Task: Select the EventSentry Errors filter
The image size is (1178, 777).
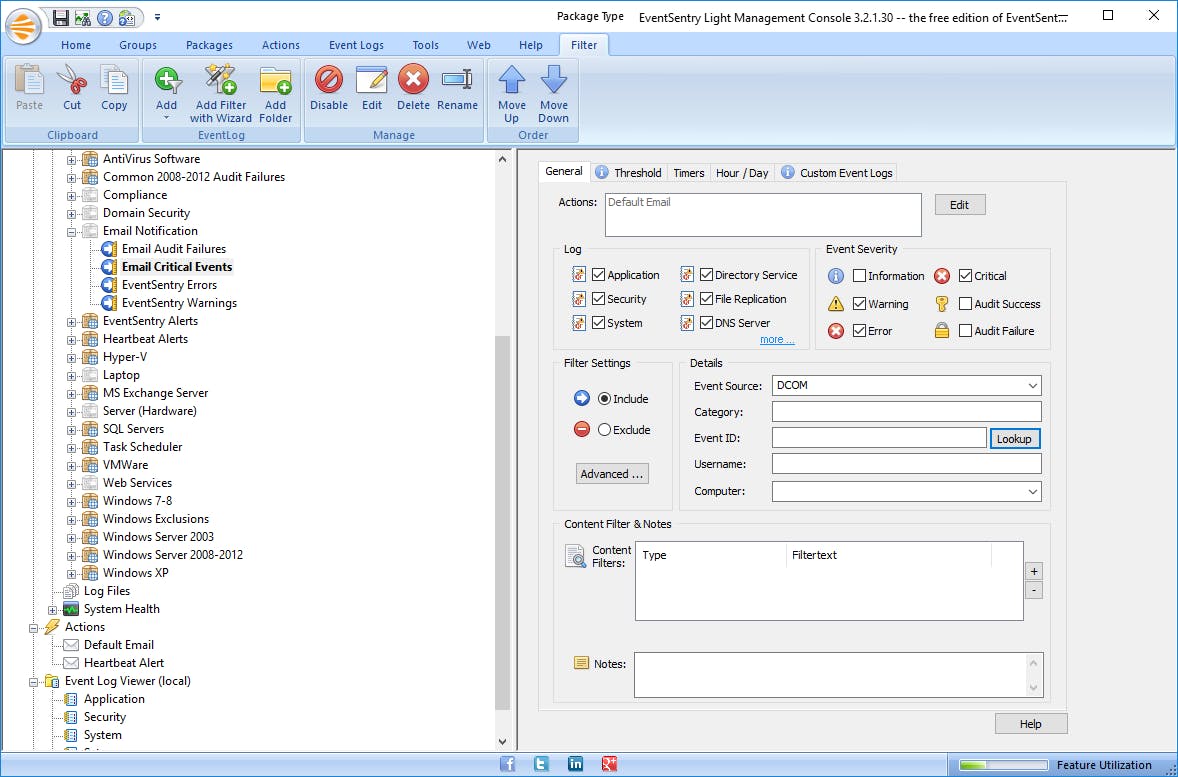Action: (x=169, y=285)
